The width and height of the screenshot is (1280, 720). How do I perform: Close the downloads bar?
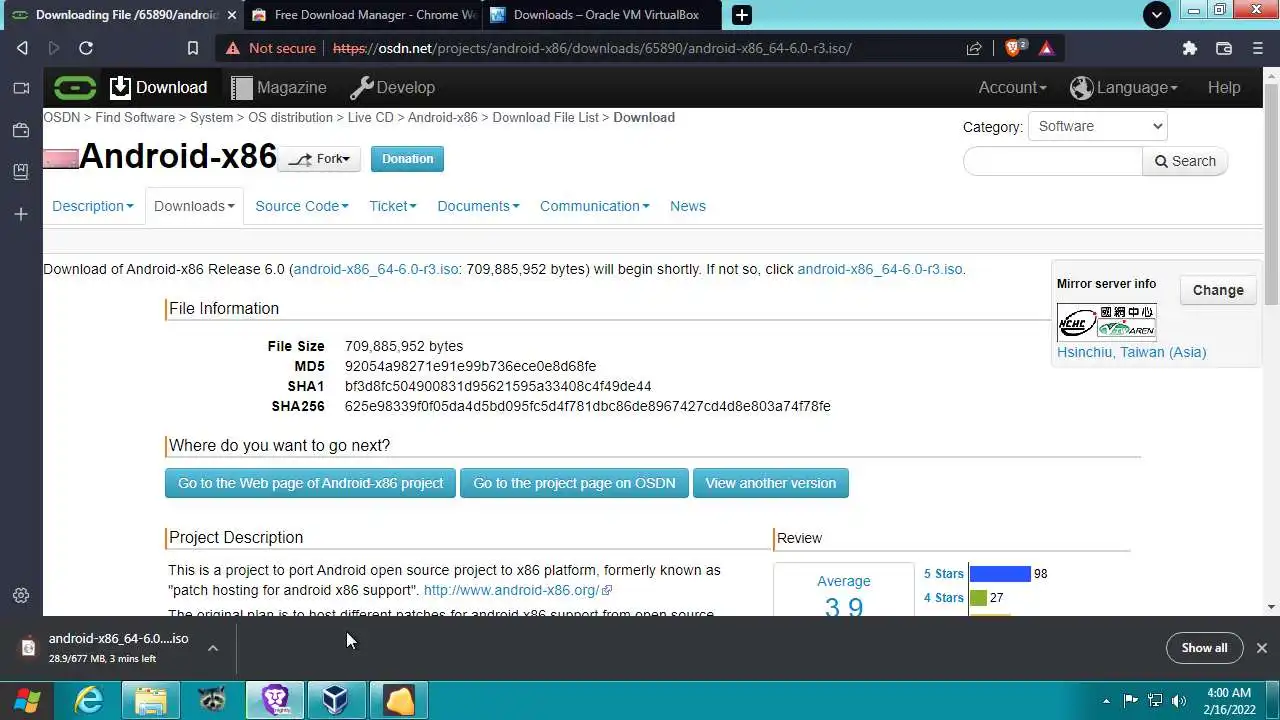click(1262, 648)
